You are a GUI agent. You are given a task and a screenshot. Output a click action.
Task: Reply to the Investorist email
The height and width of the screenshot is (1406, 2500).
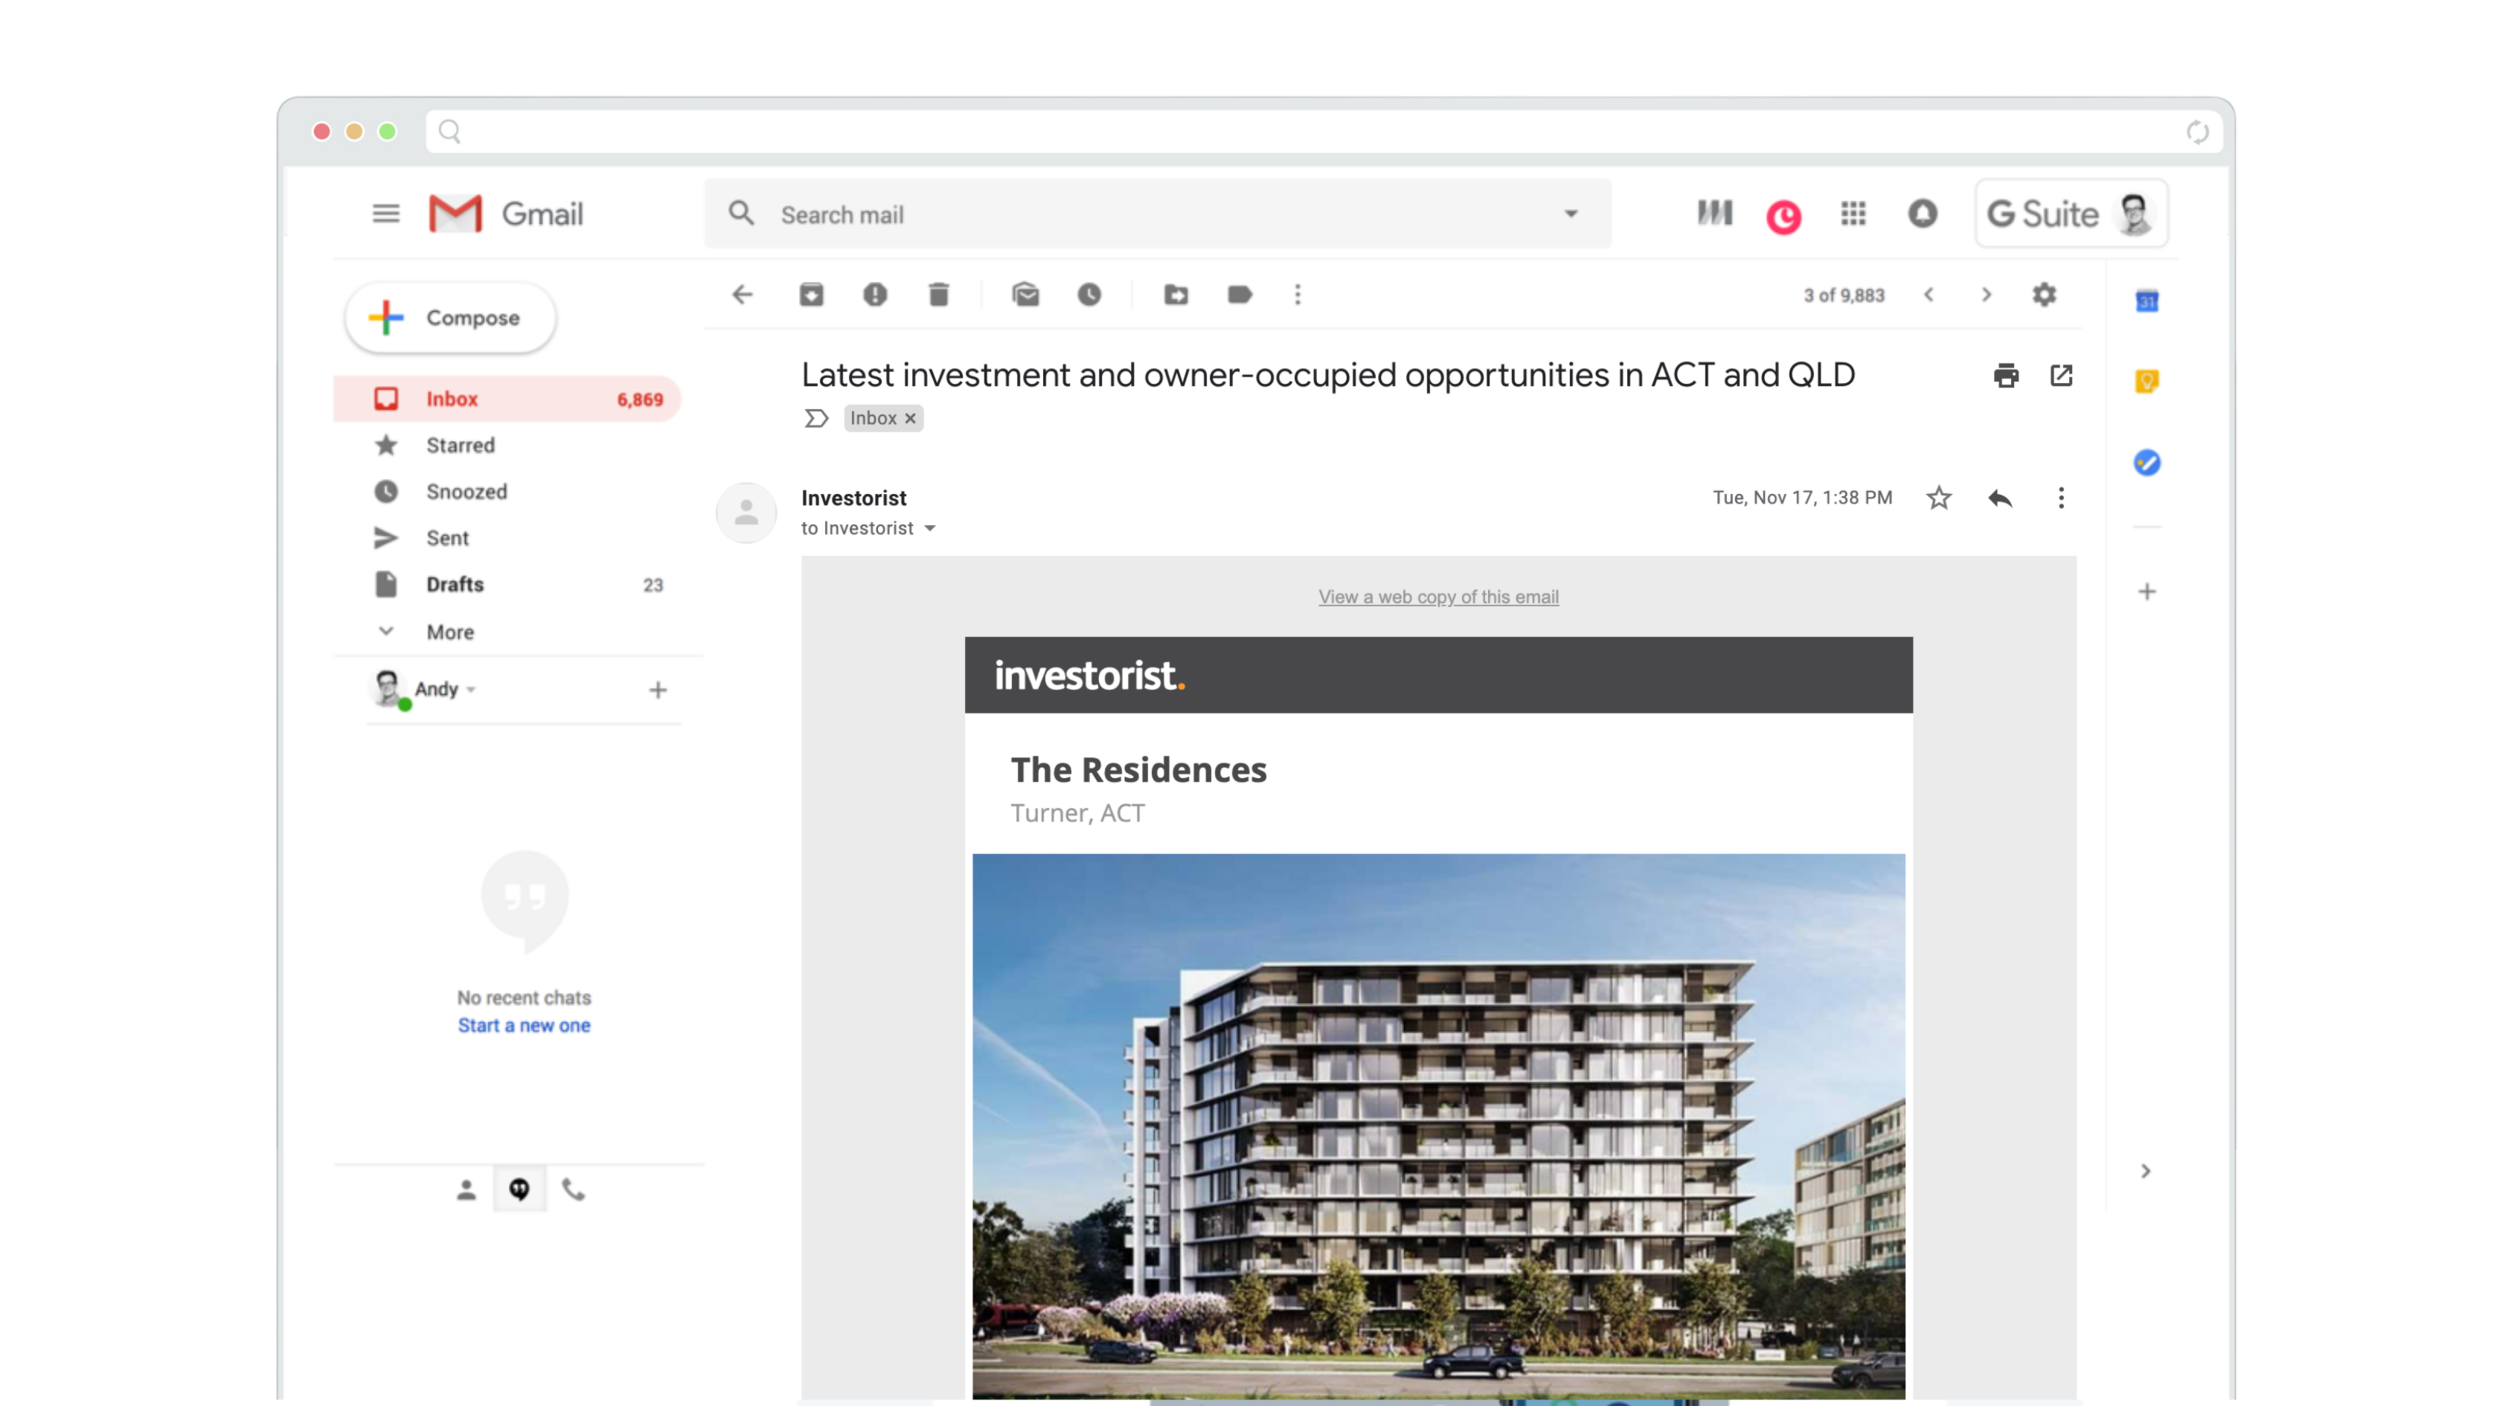[x=1999, y=497]
